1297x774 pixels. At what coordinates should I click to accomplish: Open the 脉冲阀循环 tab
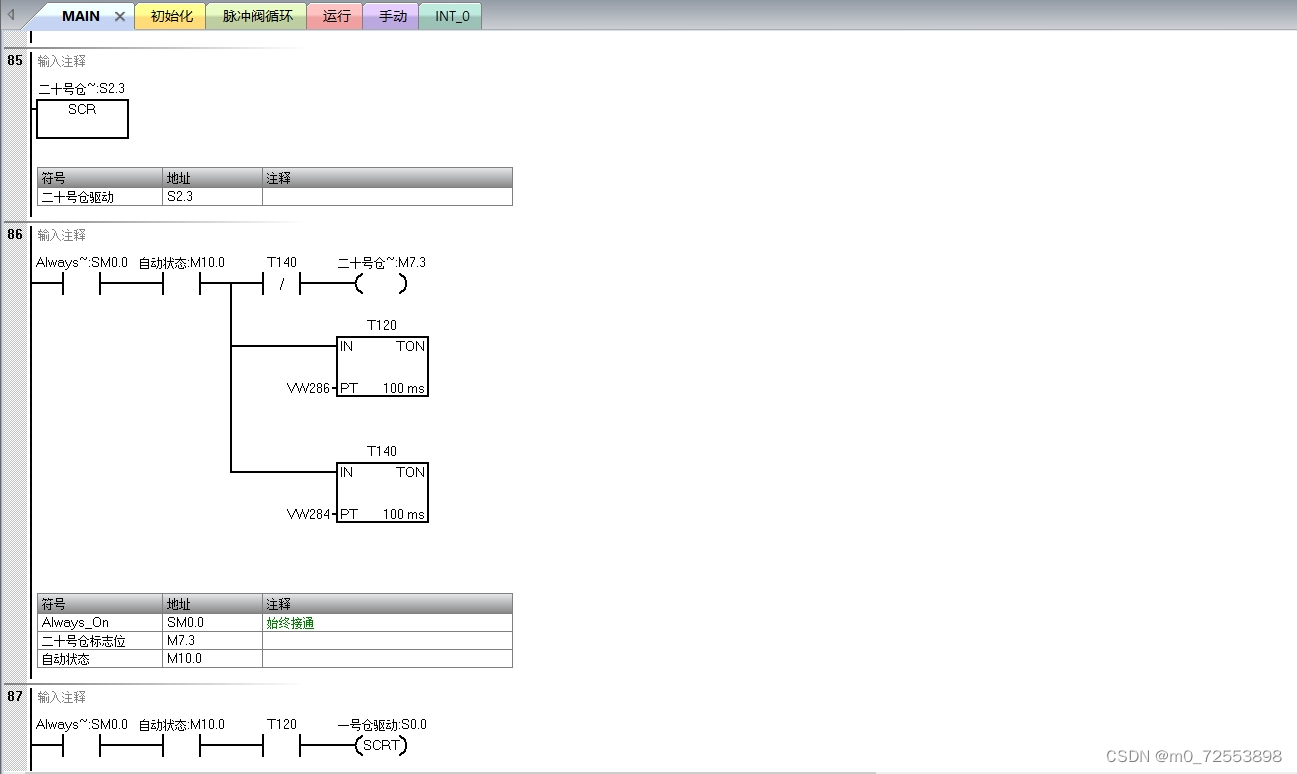[x=257, y=16]
